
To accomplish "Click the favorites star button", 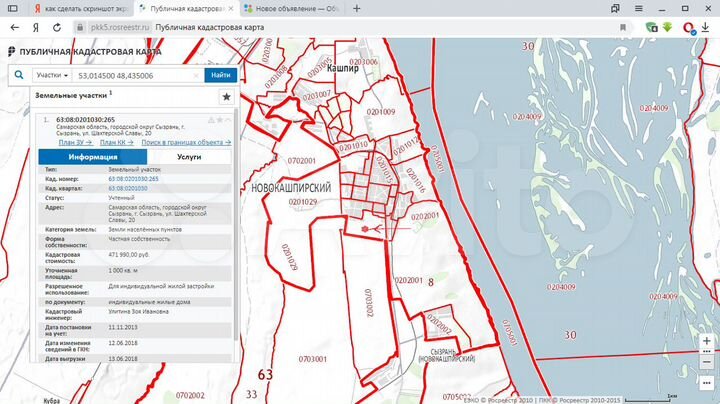I will pos(227,97).
